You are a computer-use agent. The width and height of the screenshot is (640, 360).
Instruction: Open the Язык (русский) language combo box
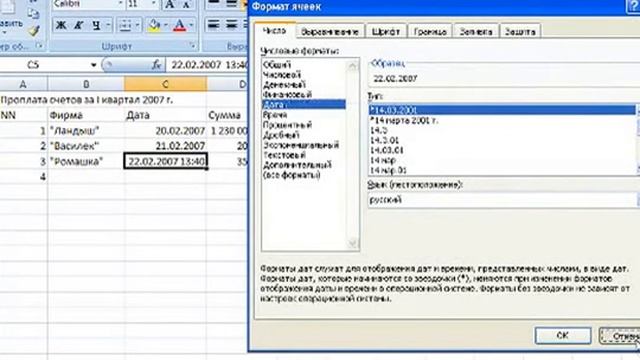point(504,200)
